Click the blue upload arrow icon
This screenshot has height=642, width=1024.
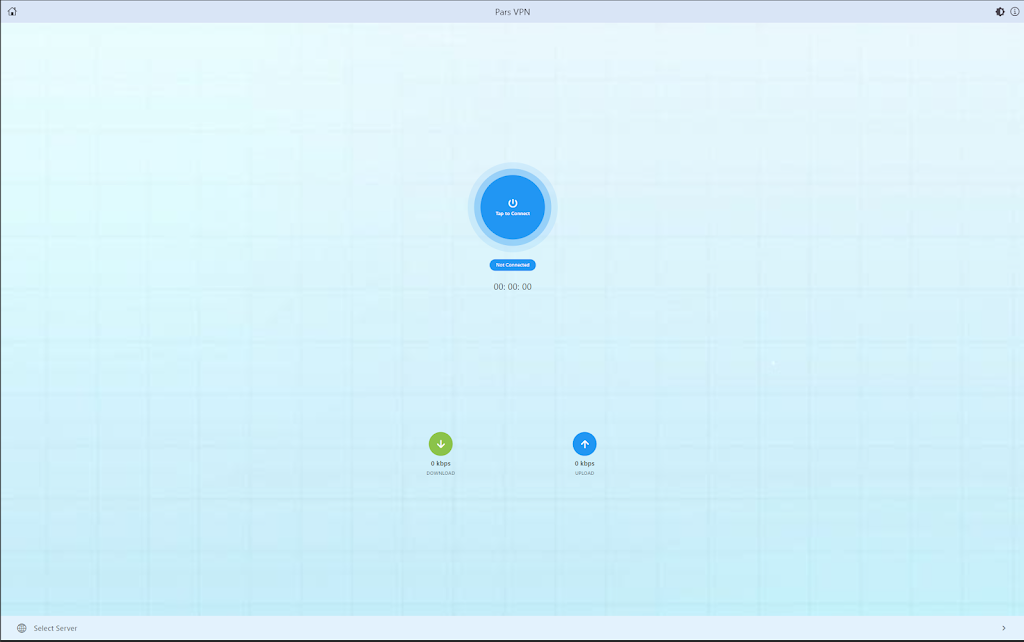[584, 444]
